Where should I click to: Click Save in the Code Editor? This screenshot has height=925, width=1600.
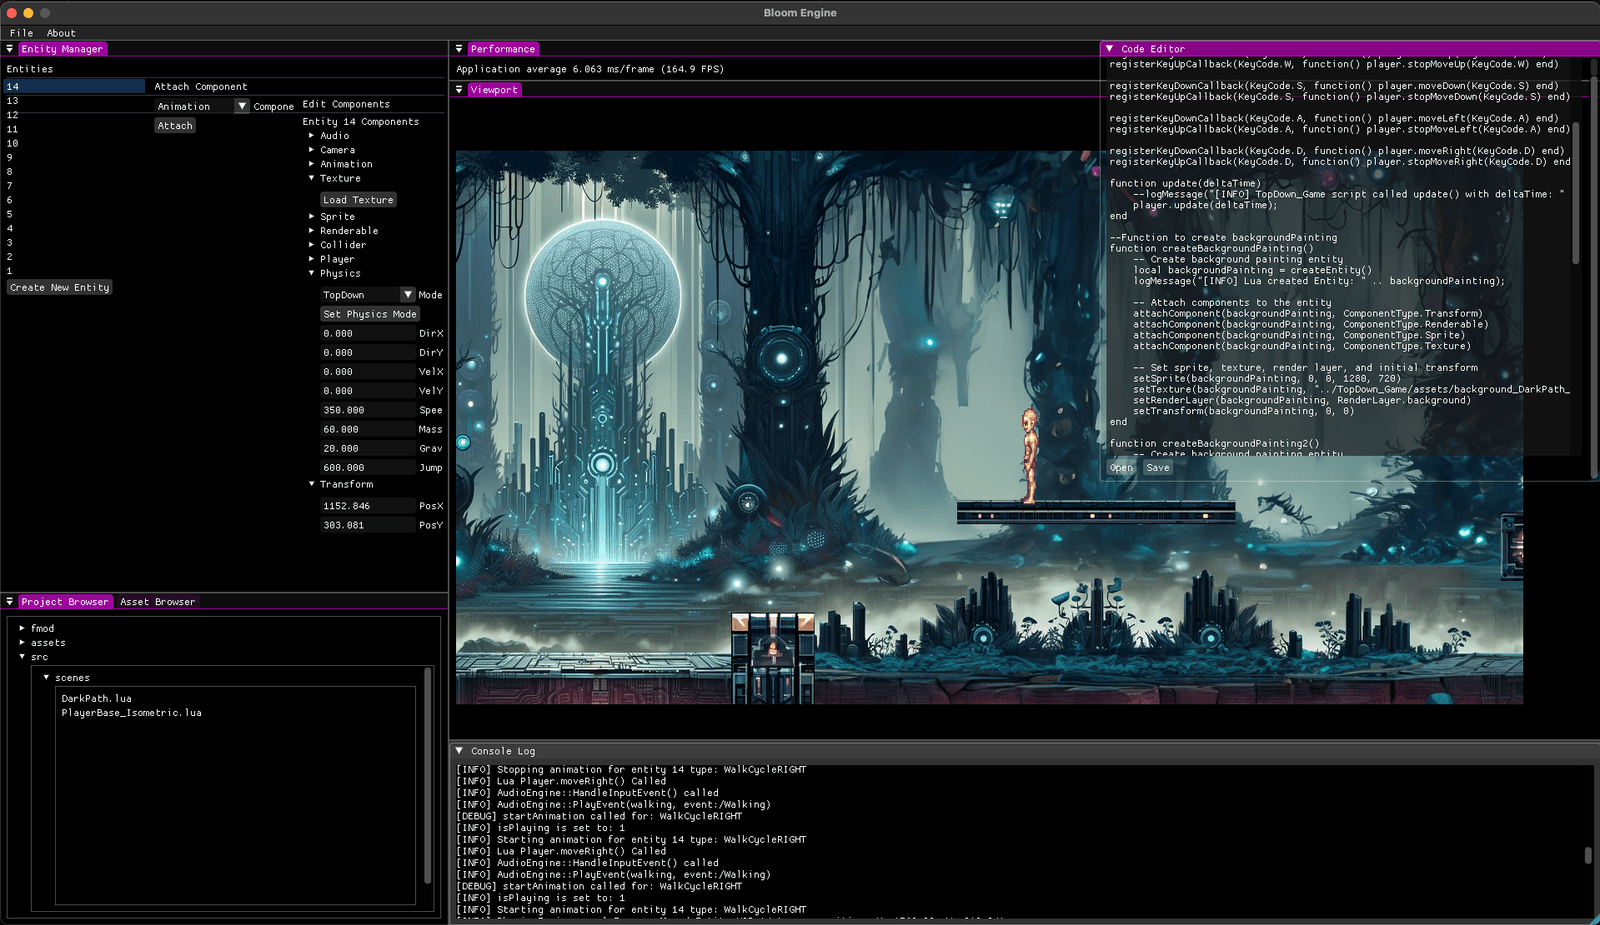click(x=1158, y=468)
